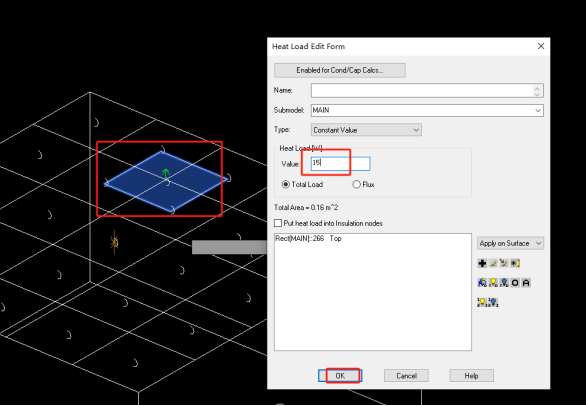Click the blue globe with bulb icon
Screen dimensions: 586x406
coord(482,283)
